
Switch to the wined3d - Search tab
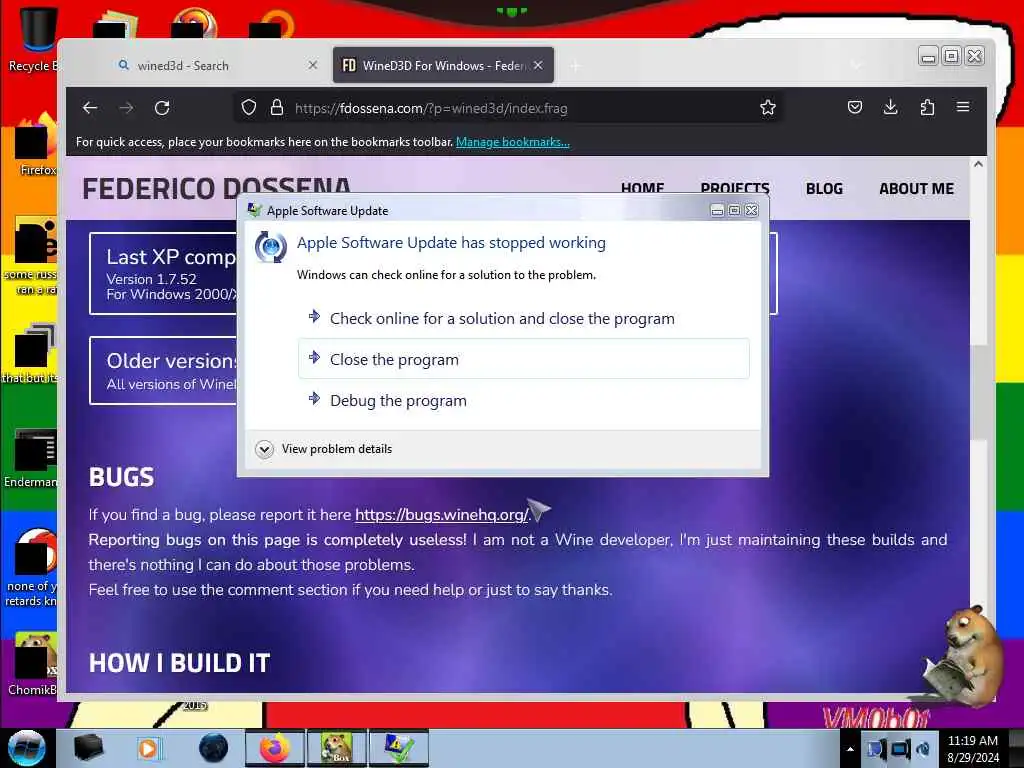click(209, 65)
